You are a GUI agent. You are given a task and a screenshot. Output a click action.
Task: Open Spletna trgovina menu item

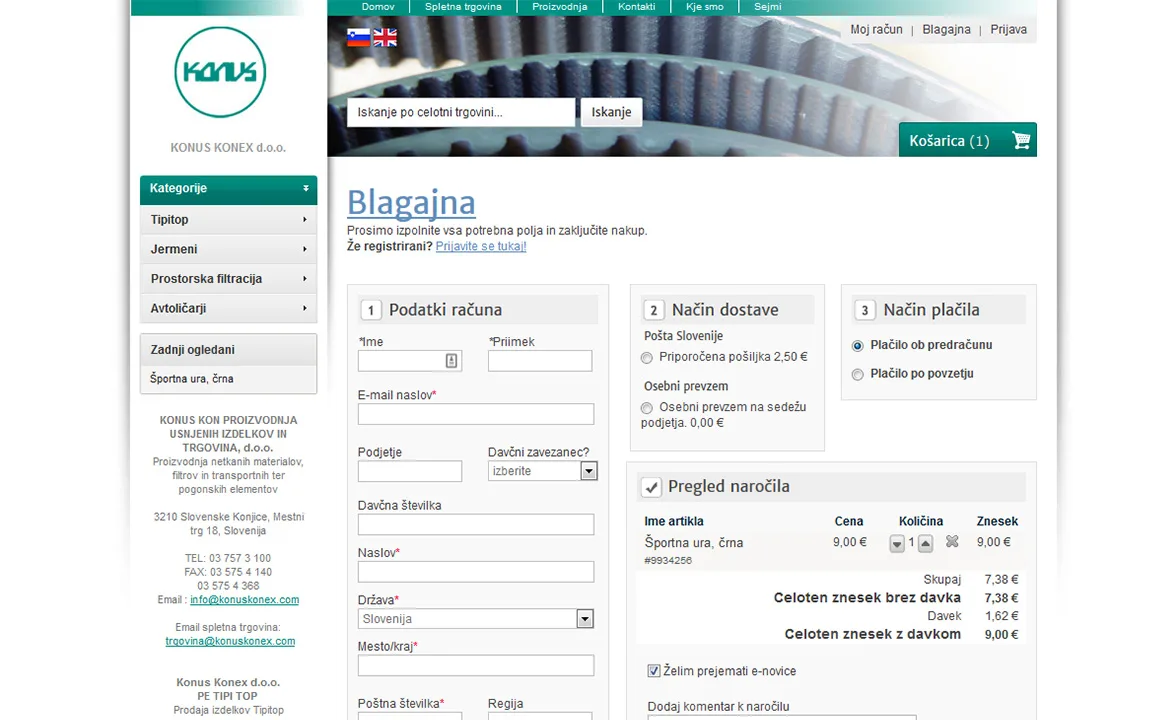(463, 7)
